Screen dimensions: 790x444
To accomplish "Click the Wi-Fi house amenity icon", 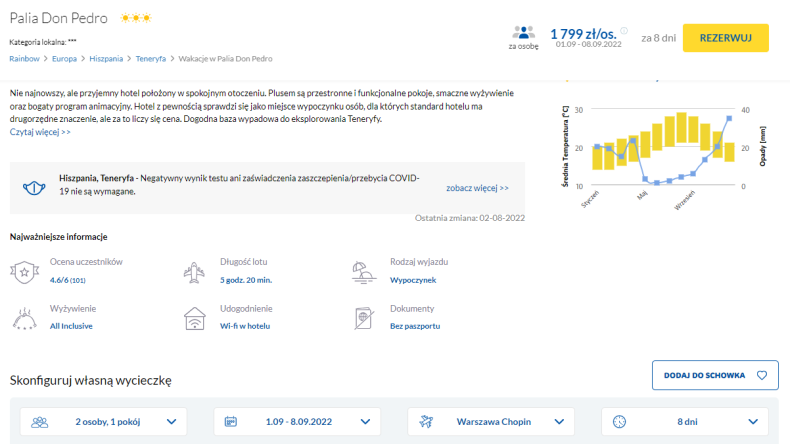I will click(x=194, y=319).
